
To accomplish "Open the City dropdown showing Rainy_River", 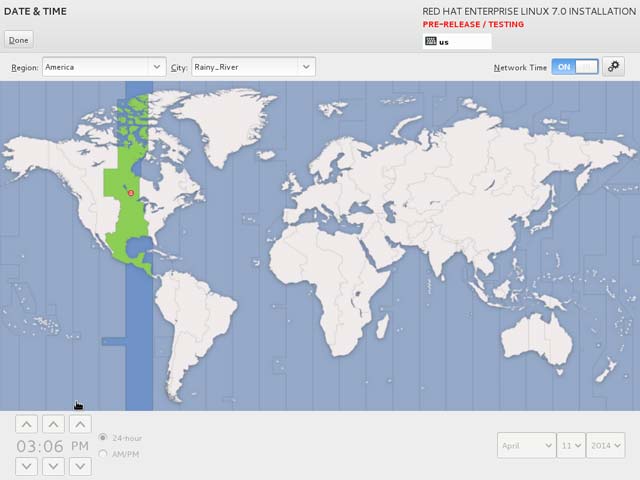I will pyautogui.click(x=253, y=67).
